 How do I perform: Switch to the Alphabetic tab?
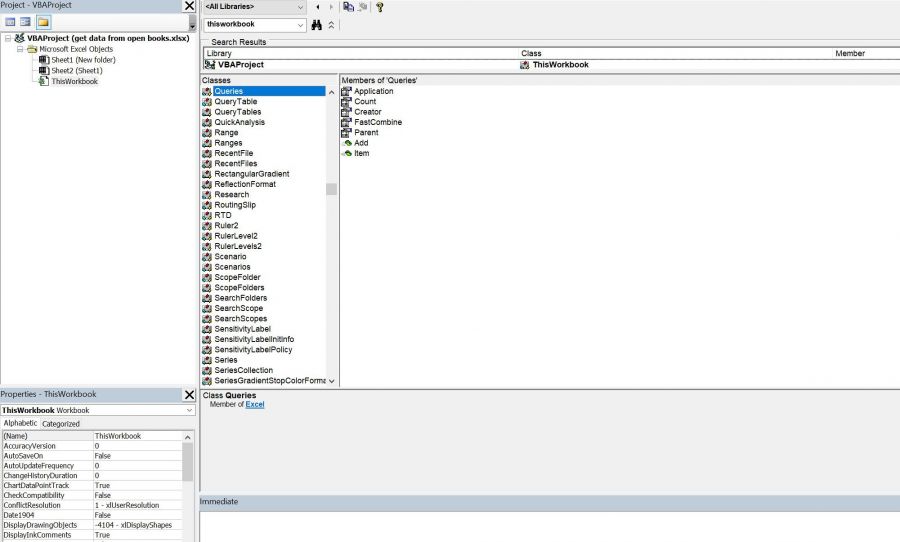coord(21,423)
